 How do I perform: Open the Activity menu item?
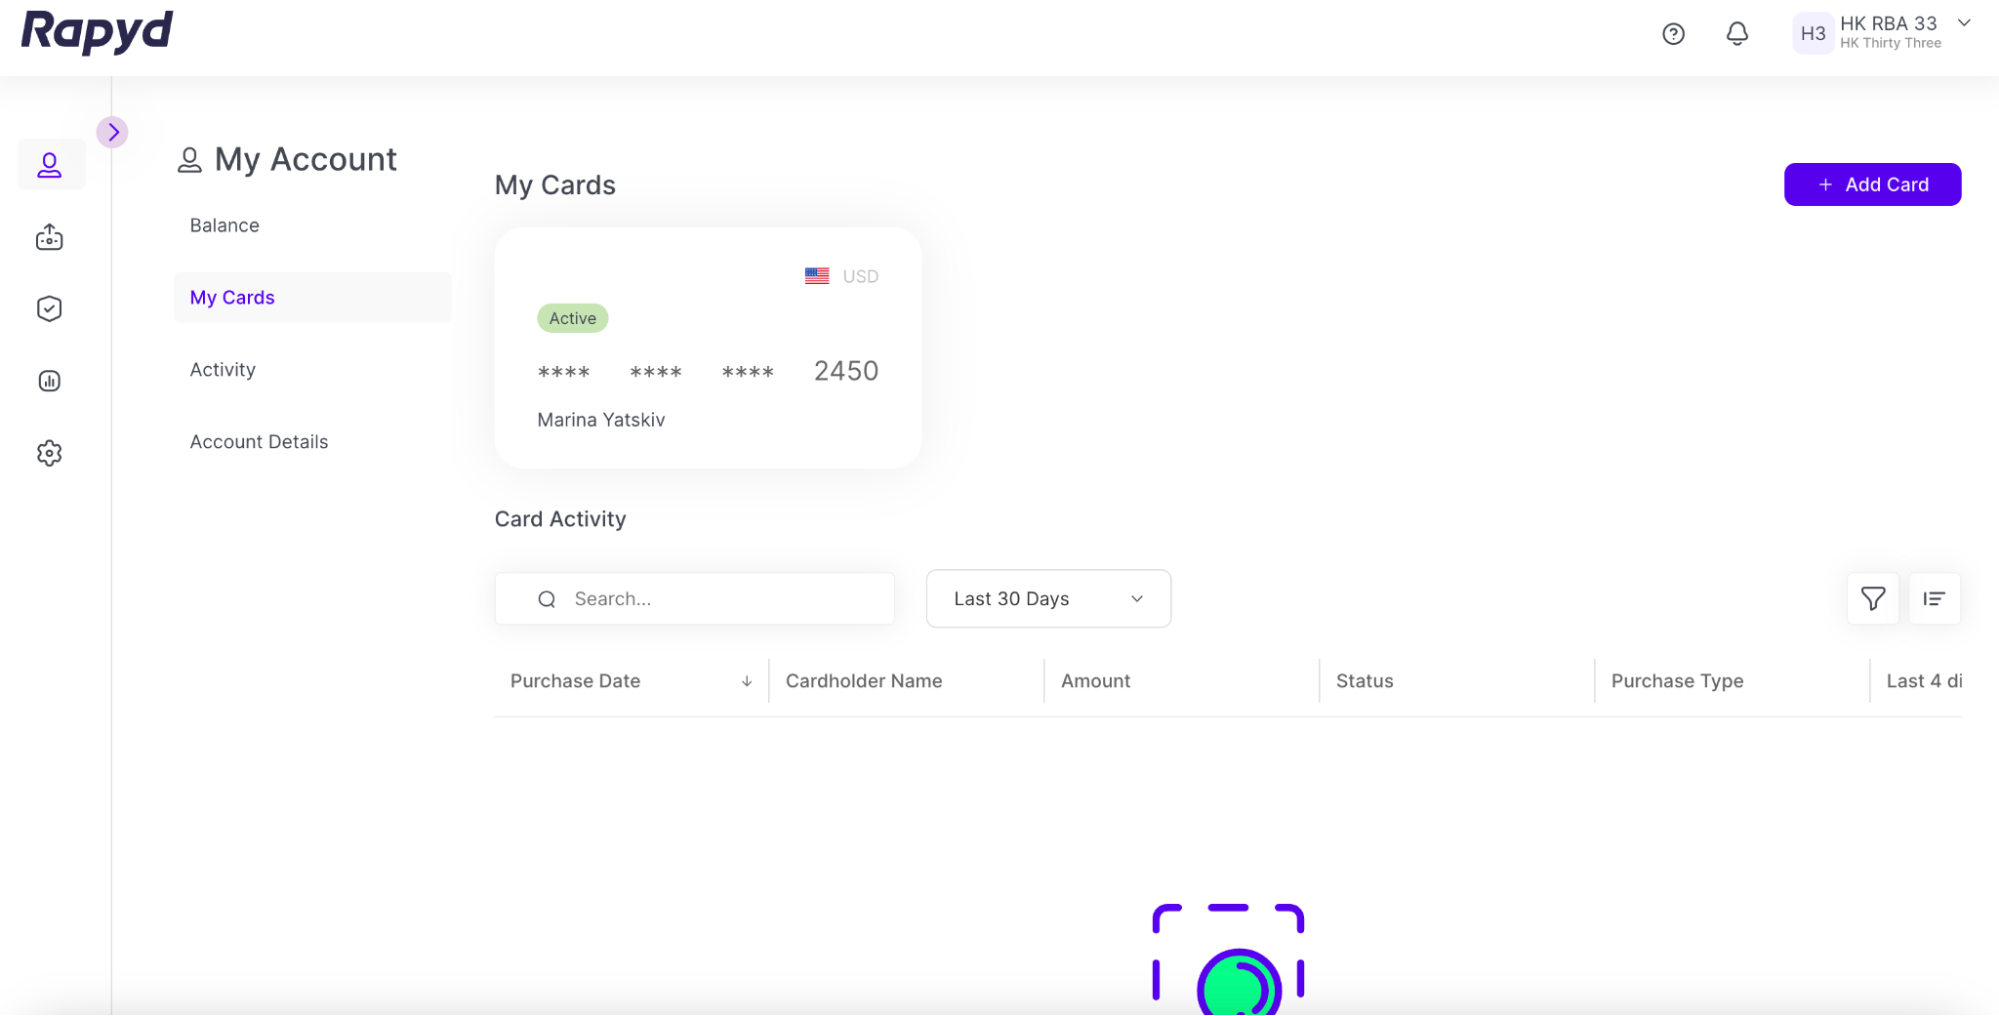[223, 370]
